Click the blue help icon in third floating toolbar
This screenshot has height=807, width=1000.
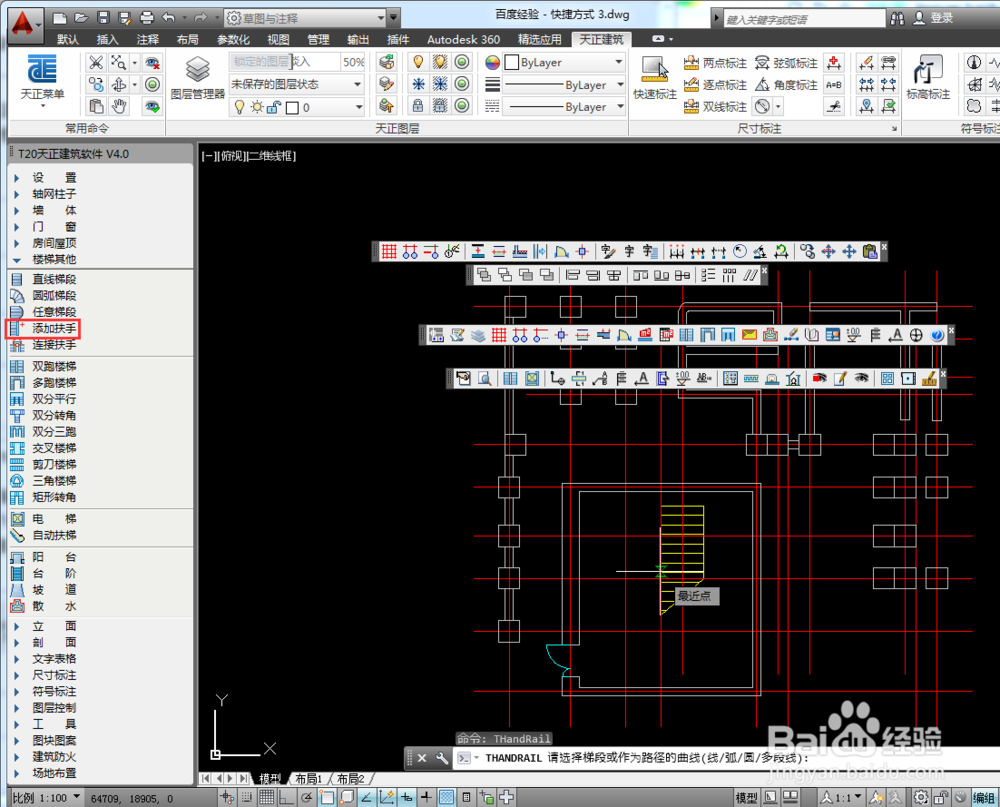click(x=936, y=335)
